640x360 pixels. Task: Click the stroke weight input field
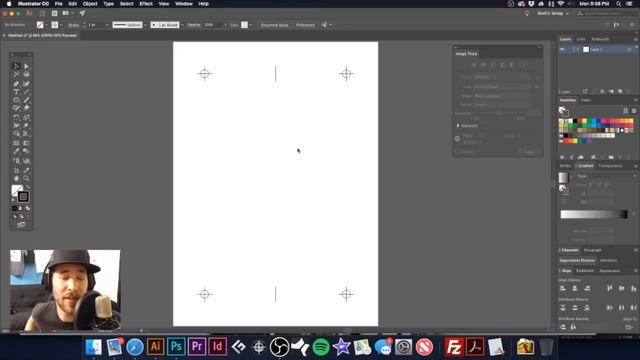click(96, 25)
